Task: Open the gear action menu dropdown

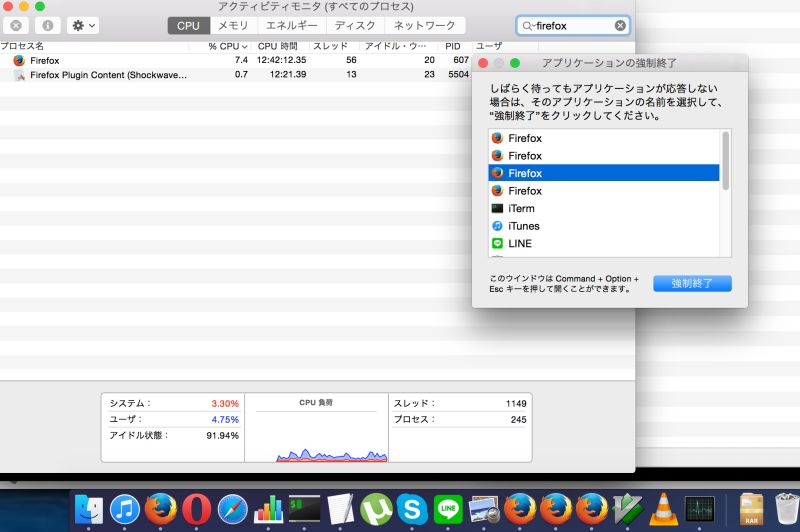Action: (83, 25)
